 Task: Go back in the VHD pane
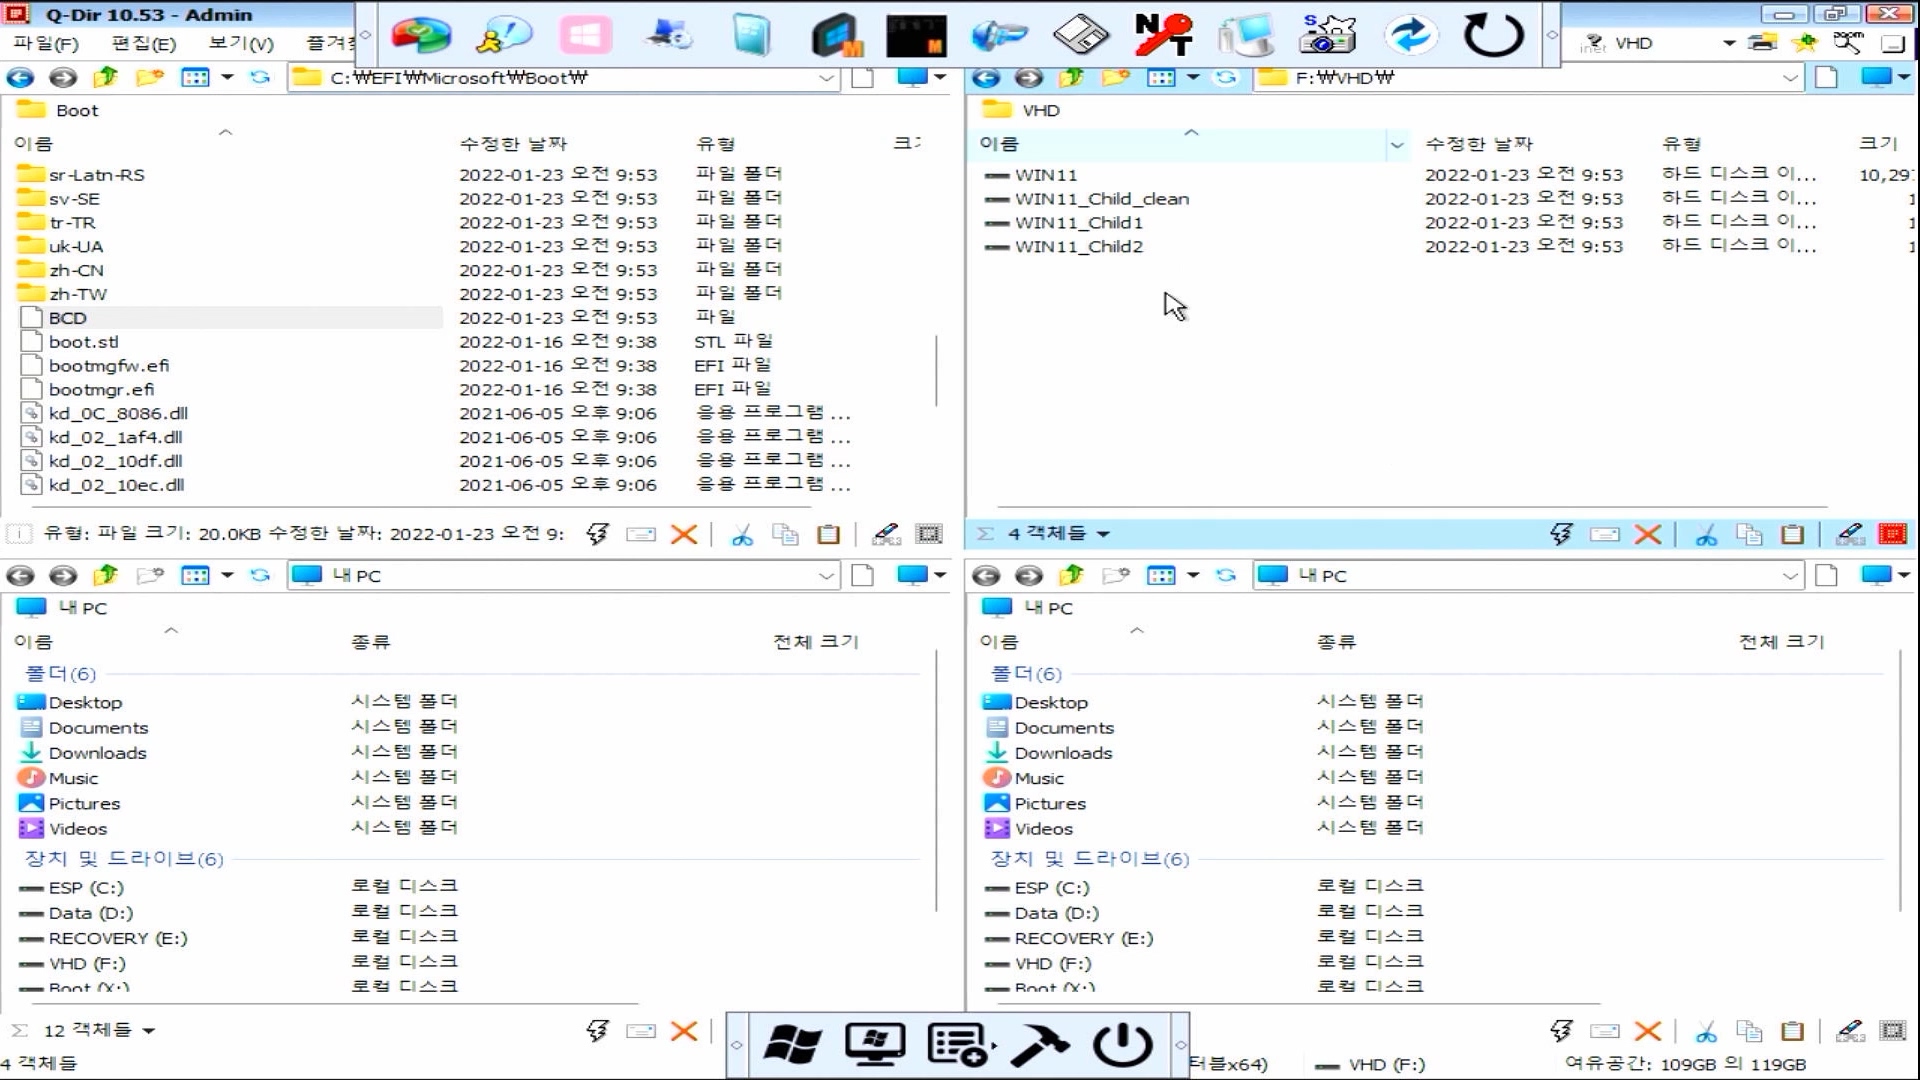[985, 77]
